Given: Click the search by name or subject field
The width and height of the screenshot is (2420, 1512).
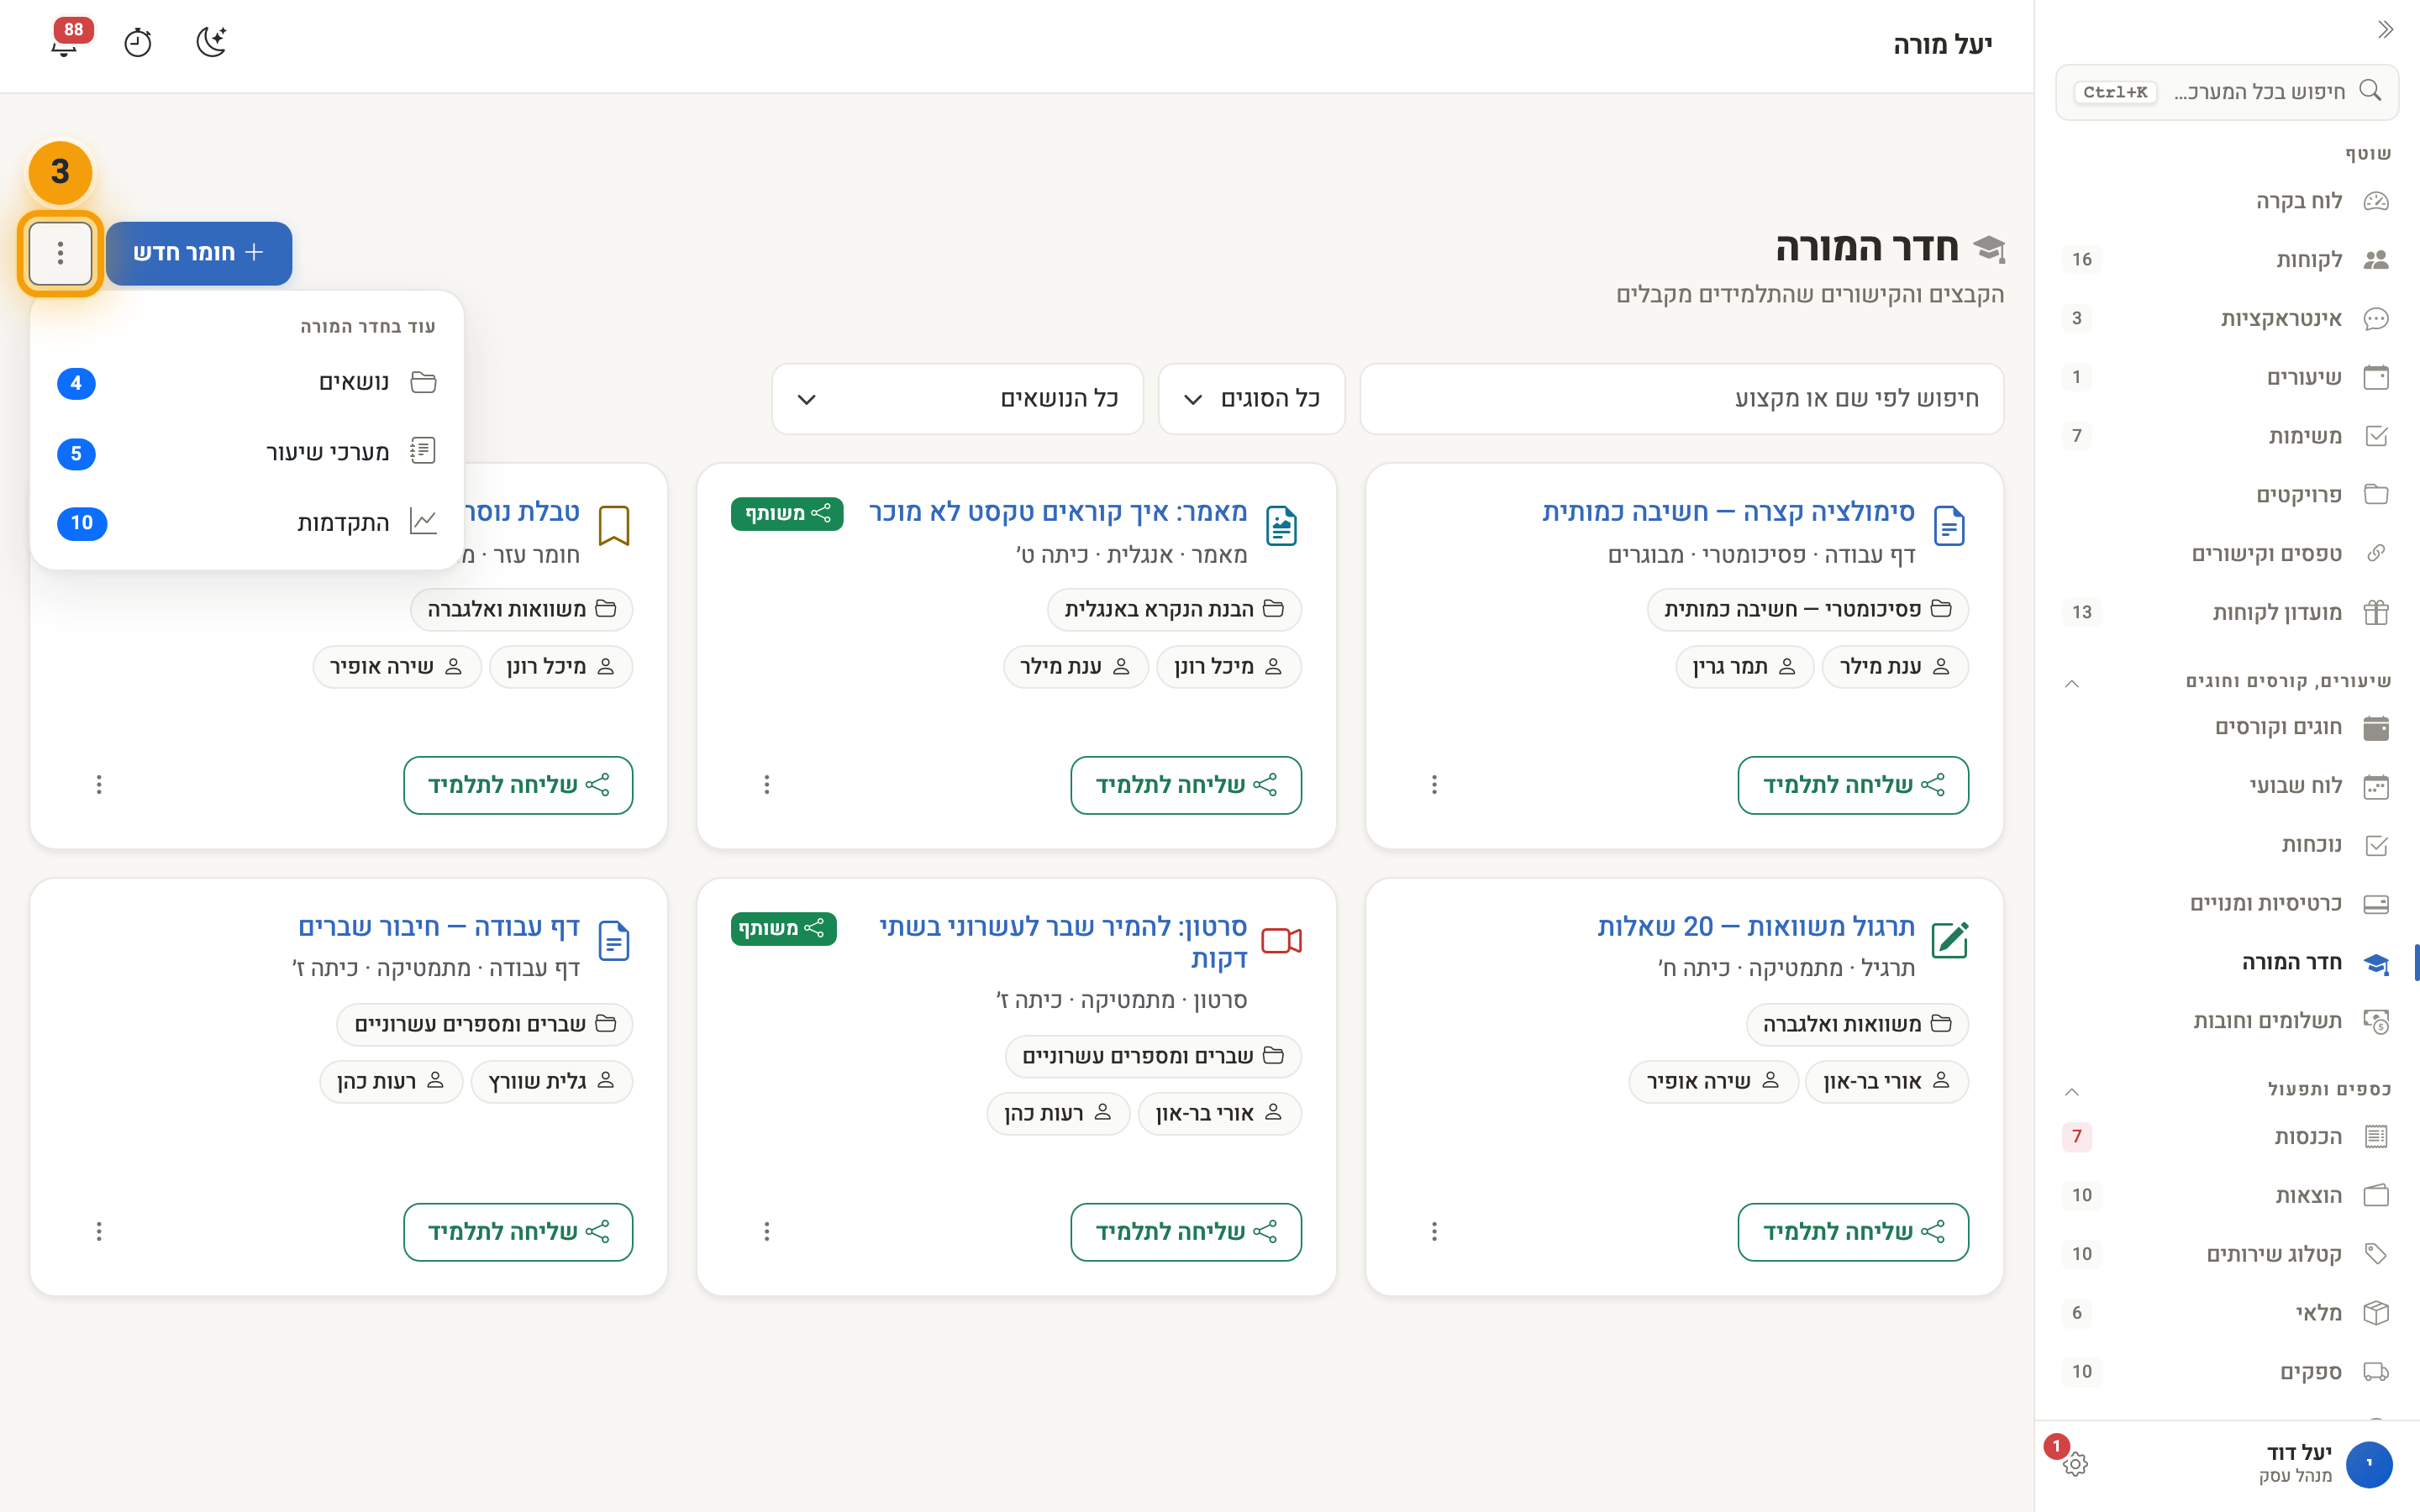Looking at the screenshot, I should click(1682, 399).
